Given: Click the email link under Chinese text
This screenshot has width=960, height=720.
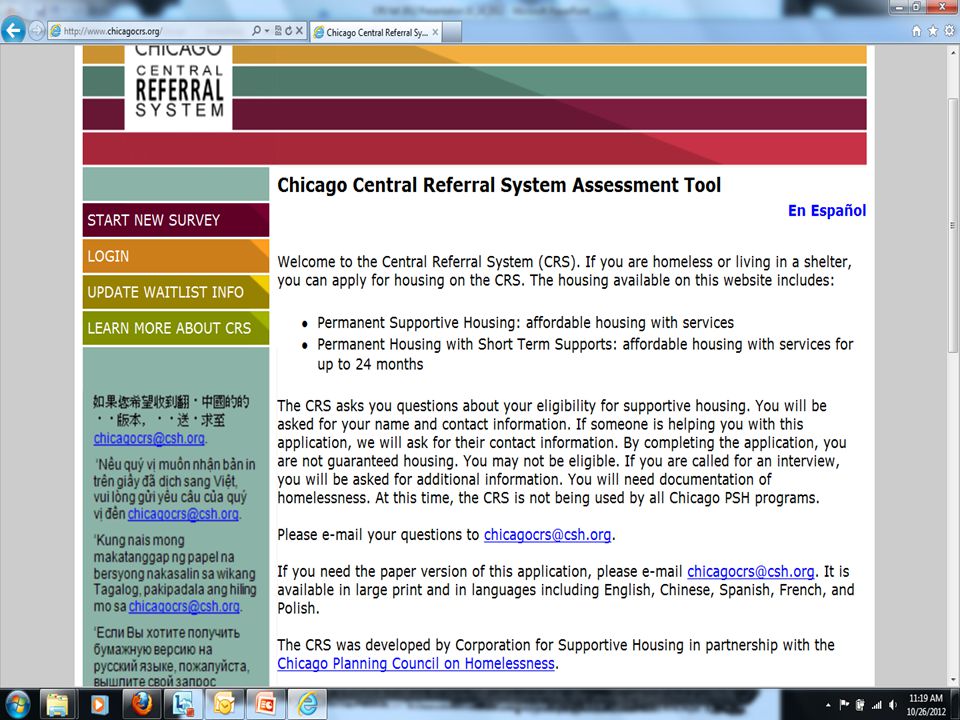Looking at the screenshot, I should 149,438.
